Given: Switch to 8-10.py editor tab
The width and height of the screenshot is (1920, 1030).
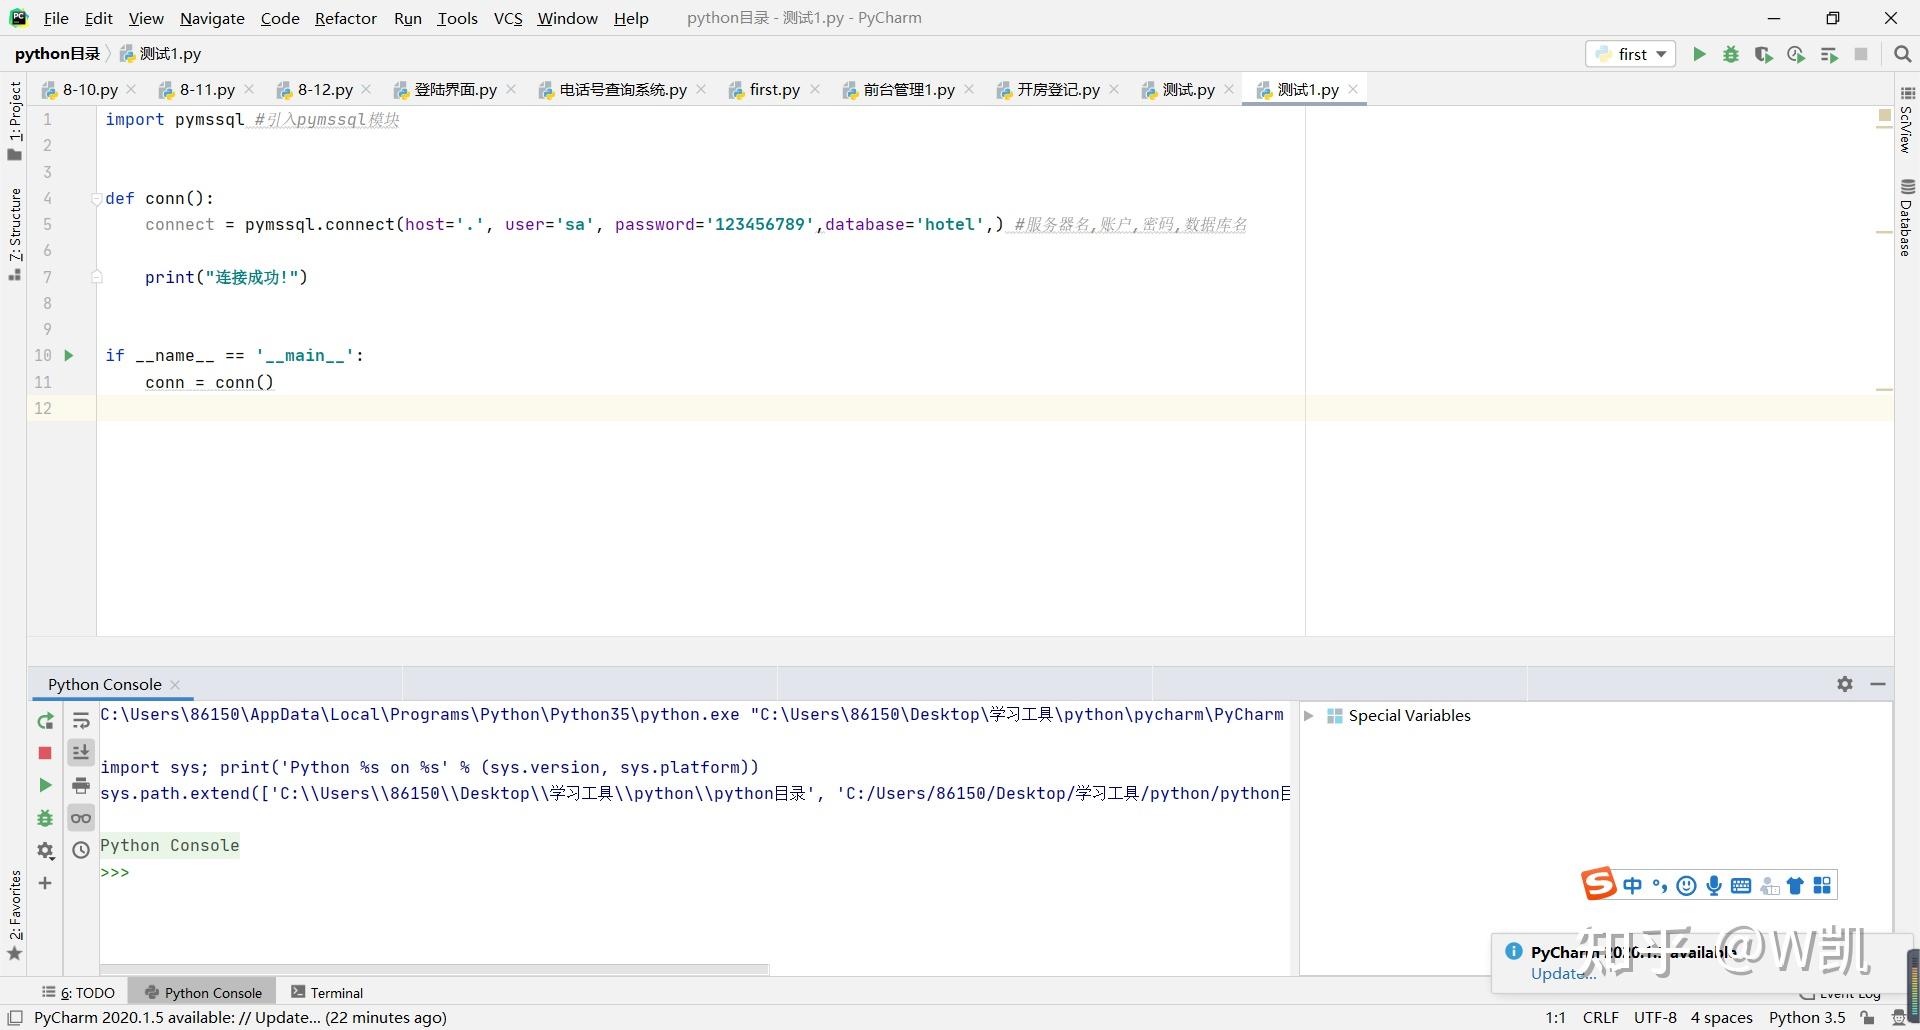Looking at the screenshot, I should point(90,90).
